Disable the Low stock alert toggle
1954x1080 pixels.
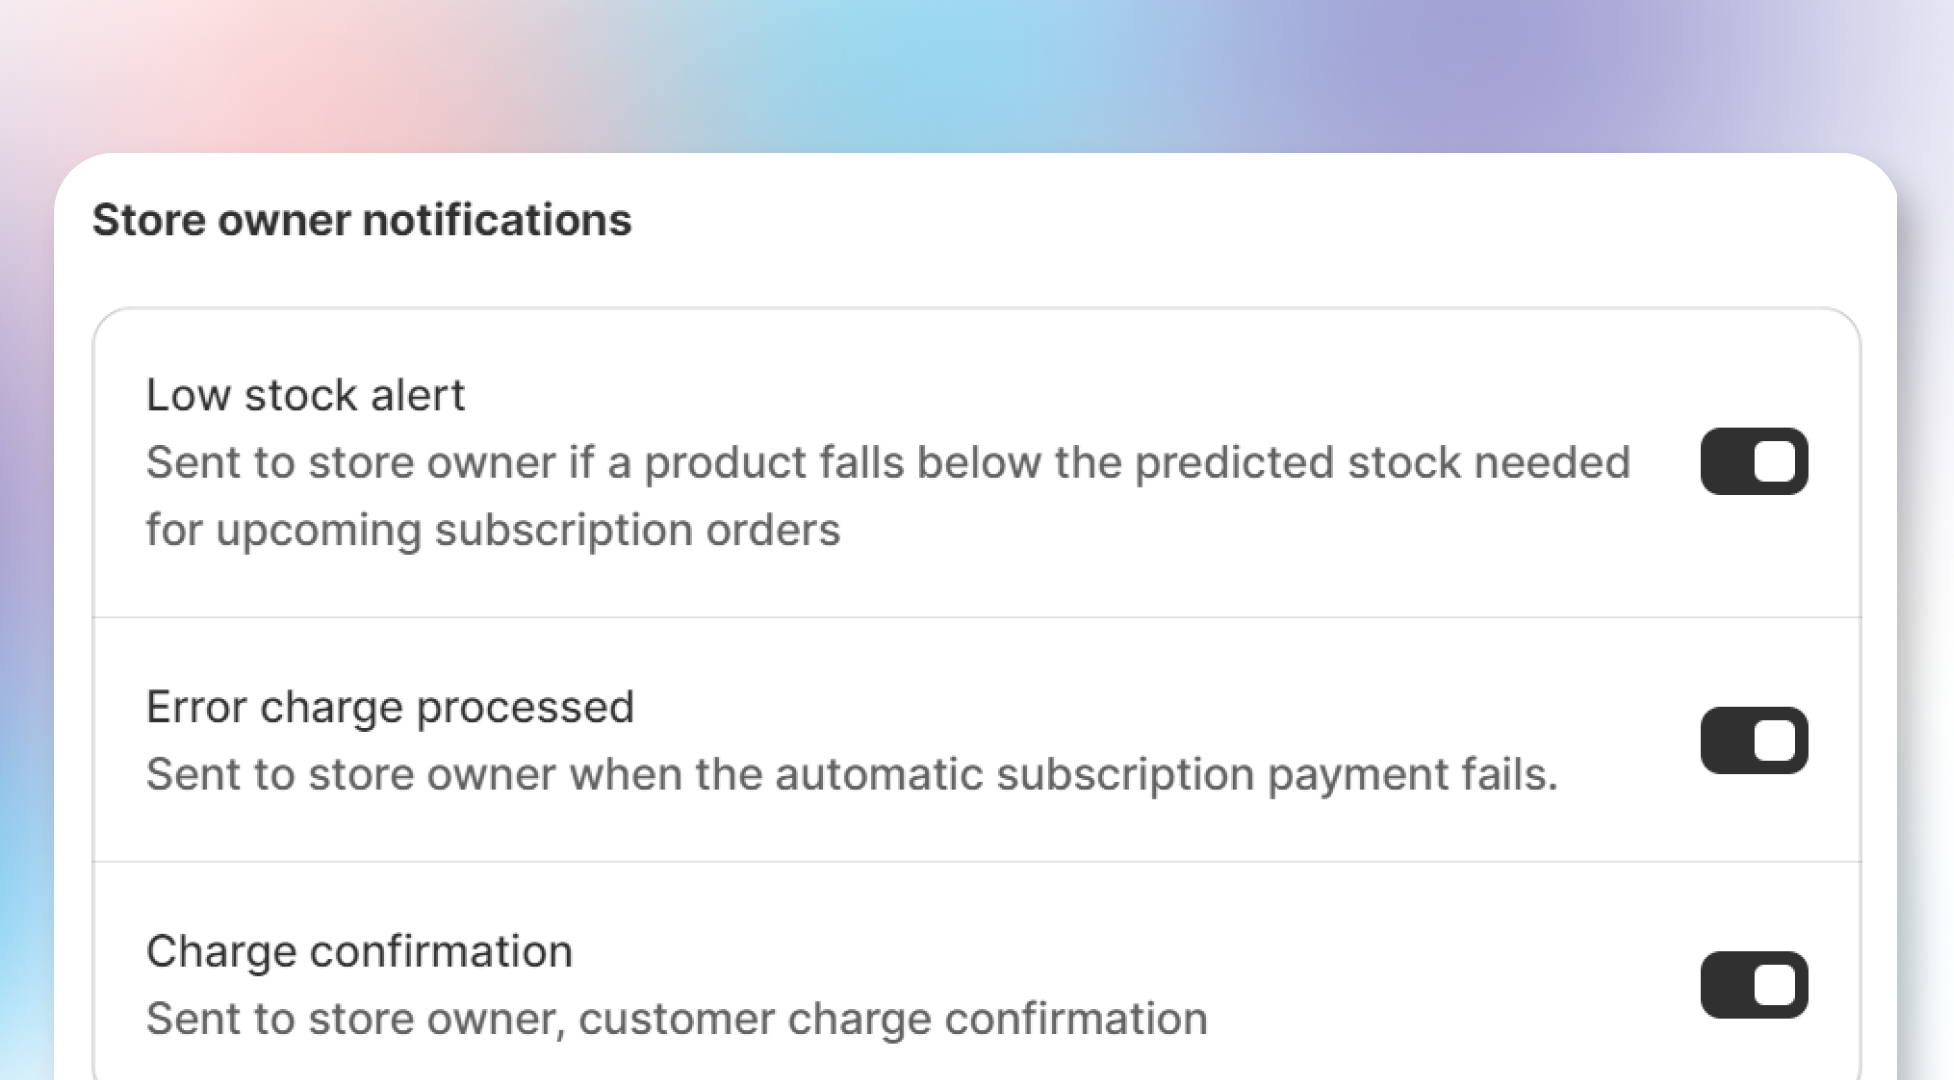[1754, 461]
